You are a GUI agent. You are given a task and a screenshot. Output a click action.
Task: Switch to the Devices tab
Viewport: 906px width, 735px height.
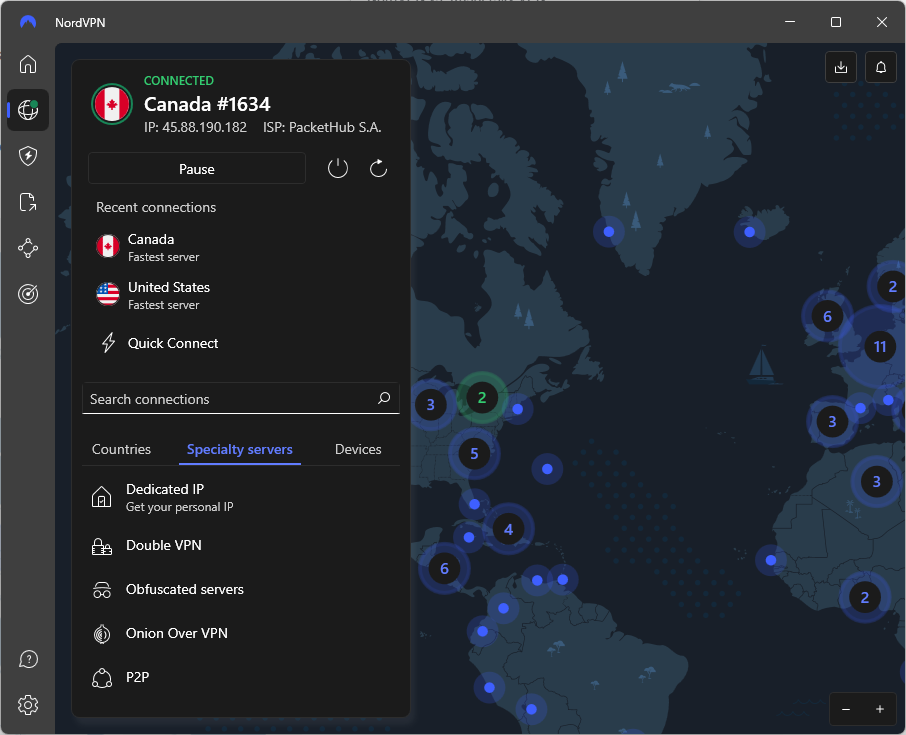tap(358, 449)
